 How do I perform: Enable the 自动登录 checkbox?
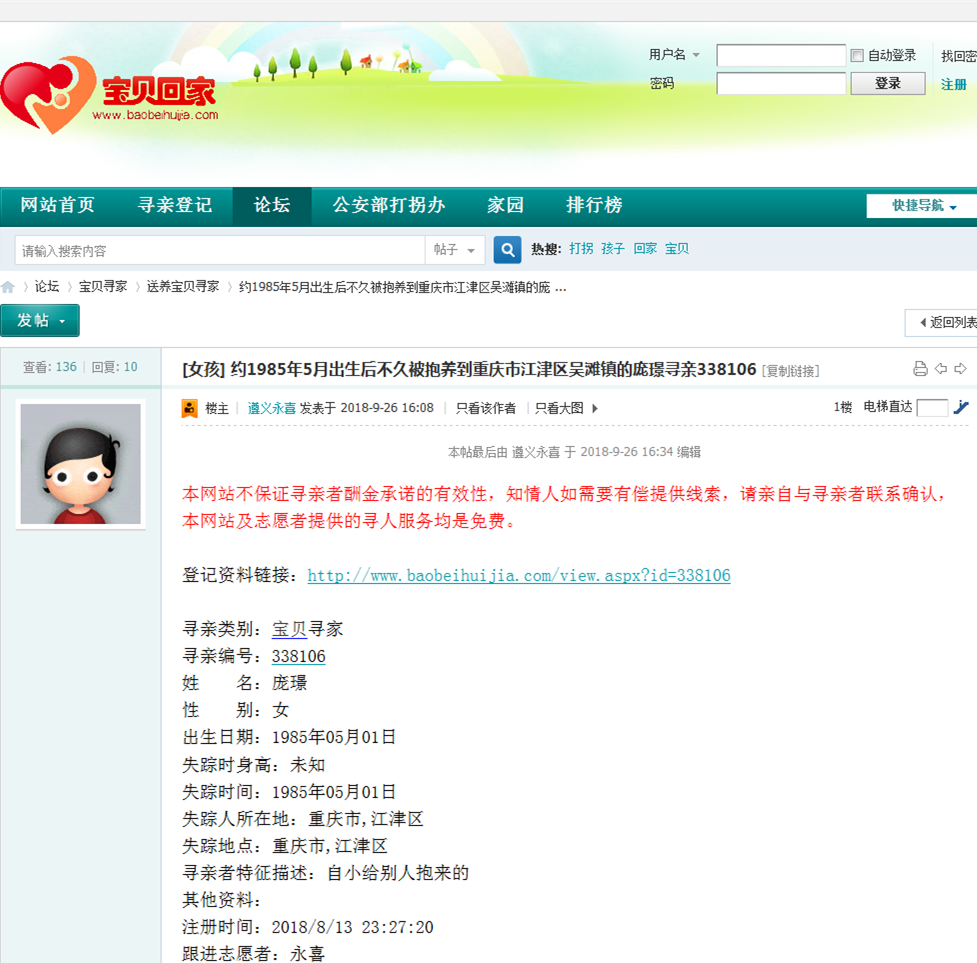point(857,55)
